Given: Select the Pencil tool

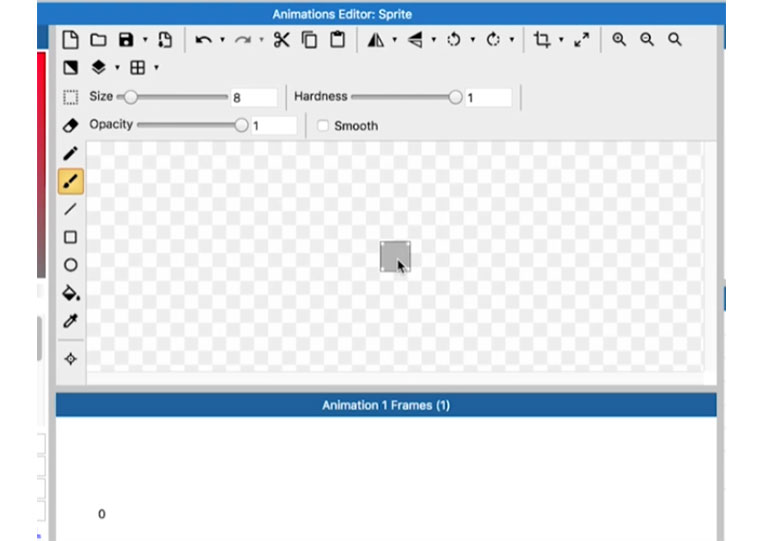Looking at the screenshot, I should tap(71, 154).
